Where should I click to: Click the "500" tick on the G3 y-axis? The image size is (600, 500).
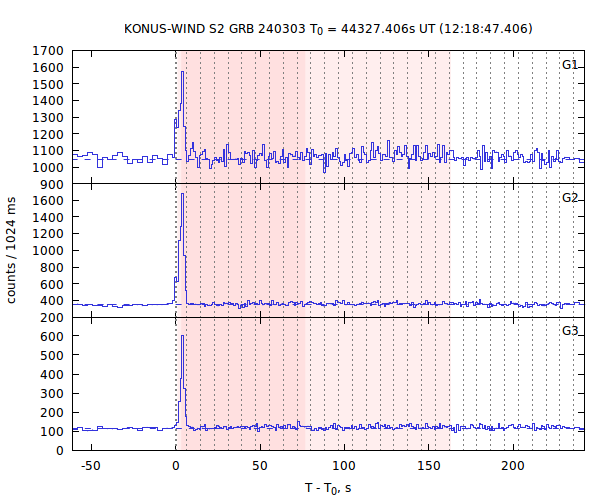tap(52, 355)
